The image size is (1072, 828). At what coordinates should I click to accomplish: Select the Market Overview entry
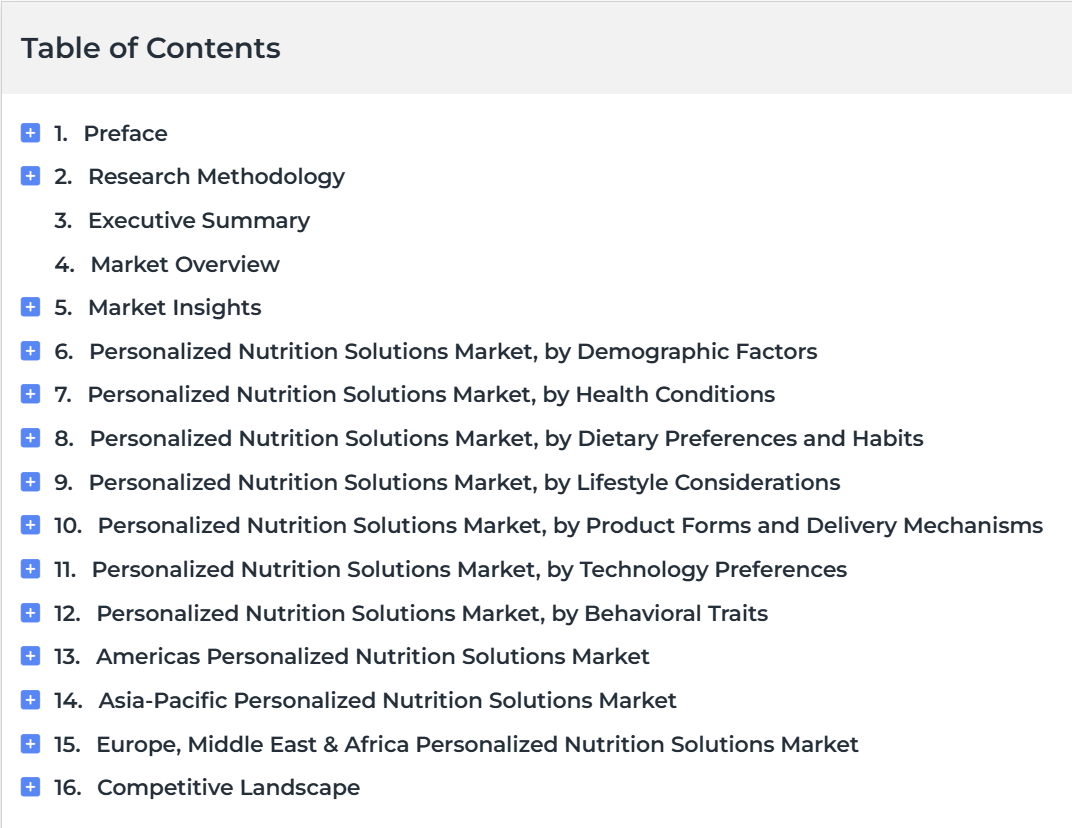[167, 264]
